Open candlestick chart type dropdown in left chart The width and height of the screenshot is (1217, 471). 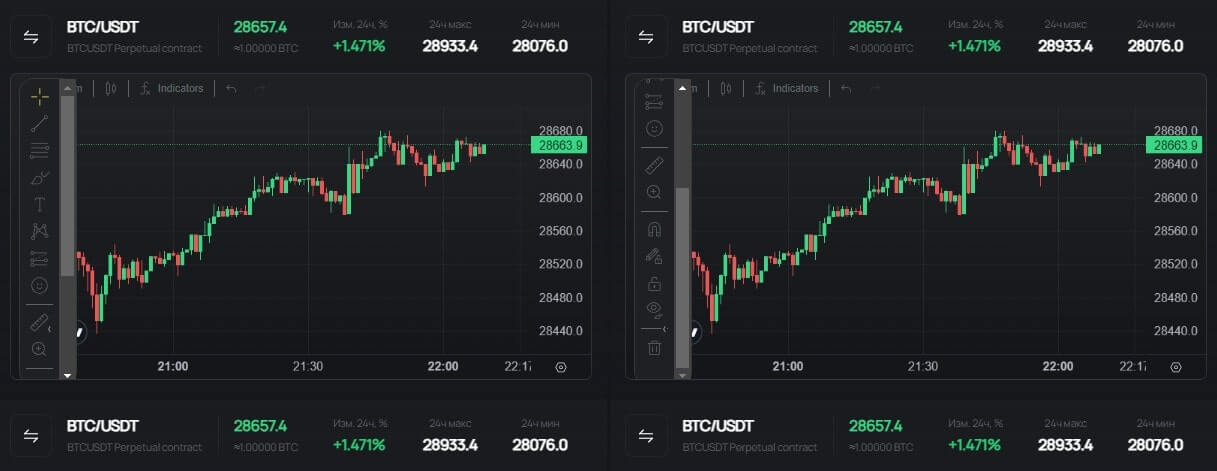pos(111,88)
